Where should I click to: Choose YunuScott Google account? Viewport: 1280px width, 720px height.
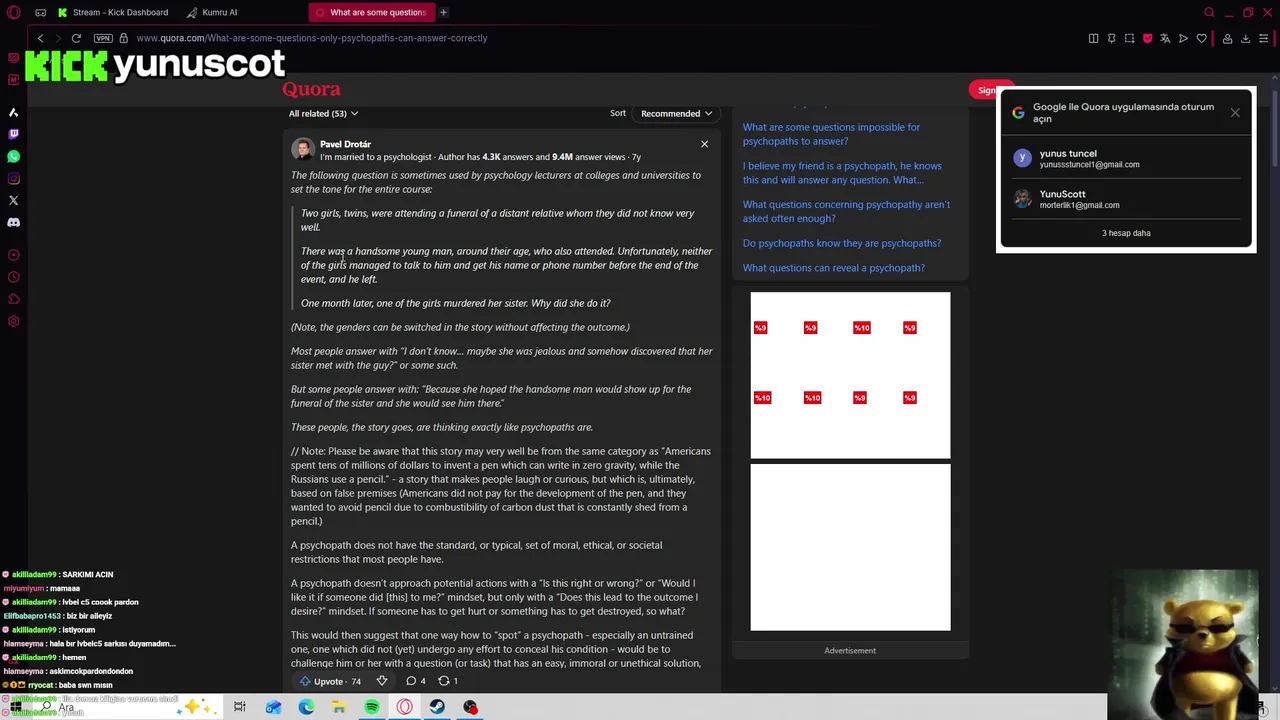tap(1126, 199)
